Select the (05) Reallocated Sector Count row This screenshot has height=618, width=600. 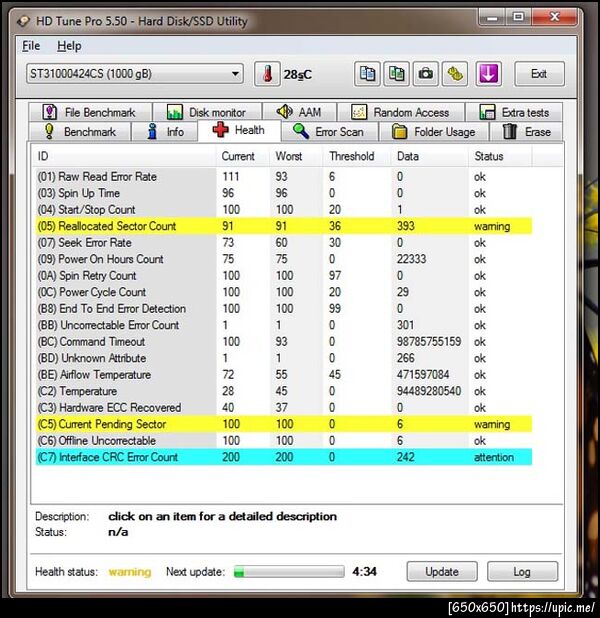[283, 226]
